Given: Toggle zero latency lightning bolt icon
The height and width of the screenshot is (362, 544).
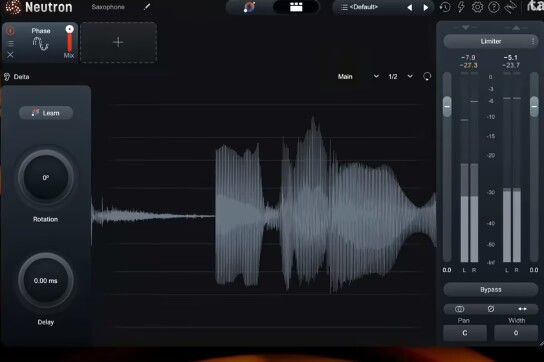Looking at the screenshot, I should point(461,7).
